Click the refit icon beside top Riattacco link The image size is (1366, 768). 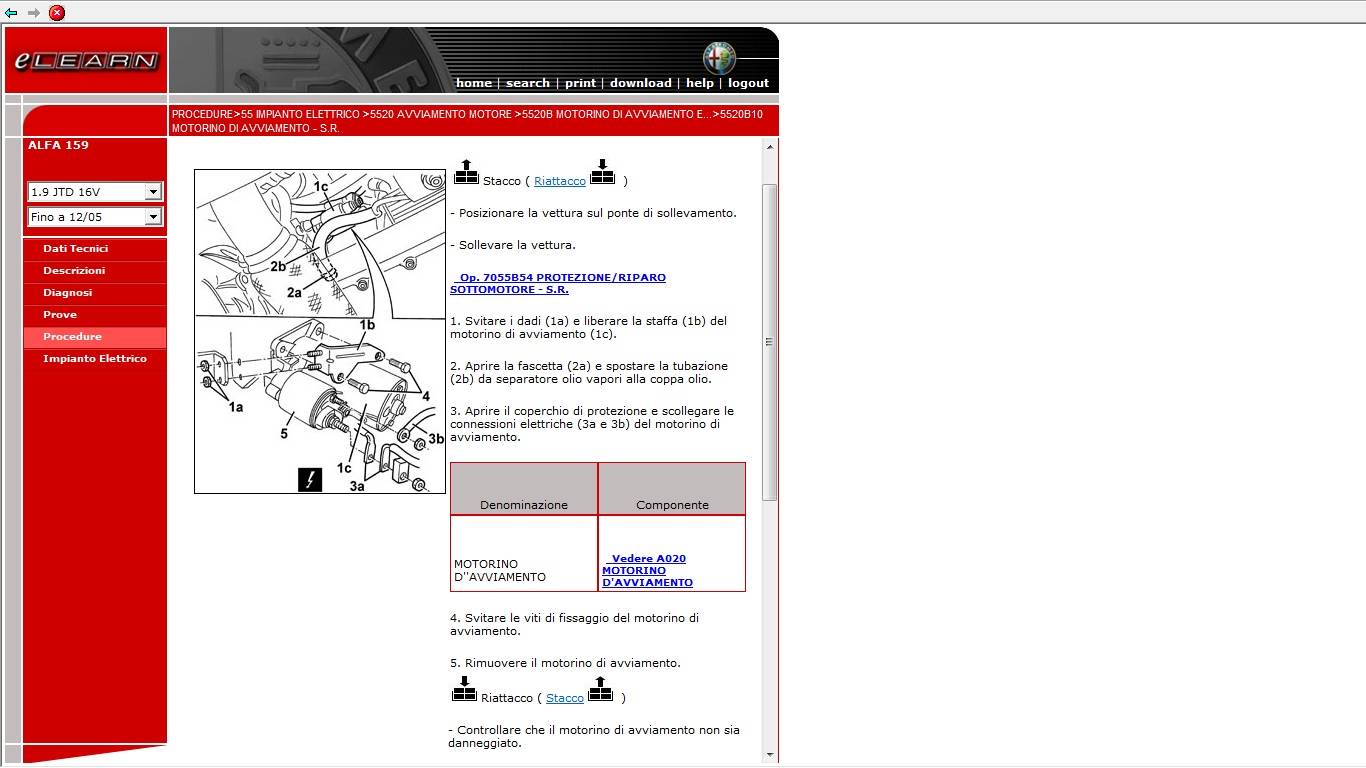click(x=602, y=172)
